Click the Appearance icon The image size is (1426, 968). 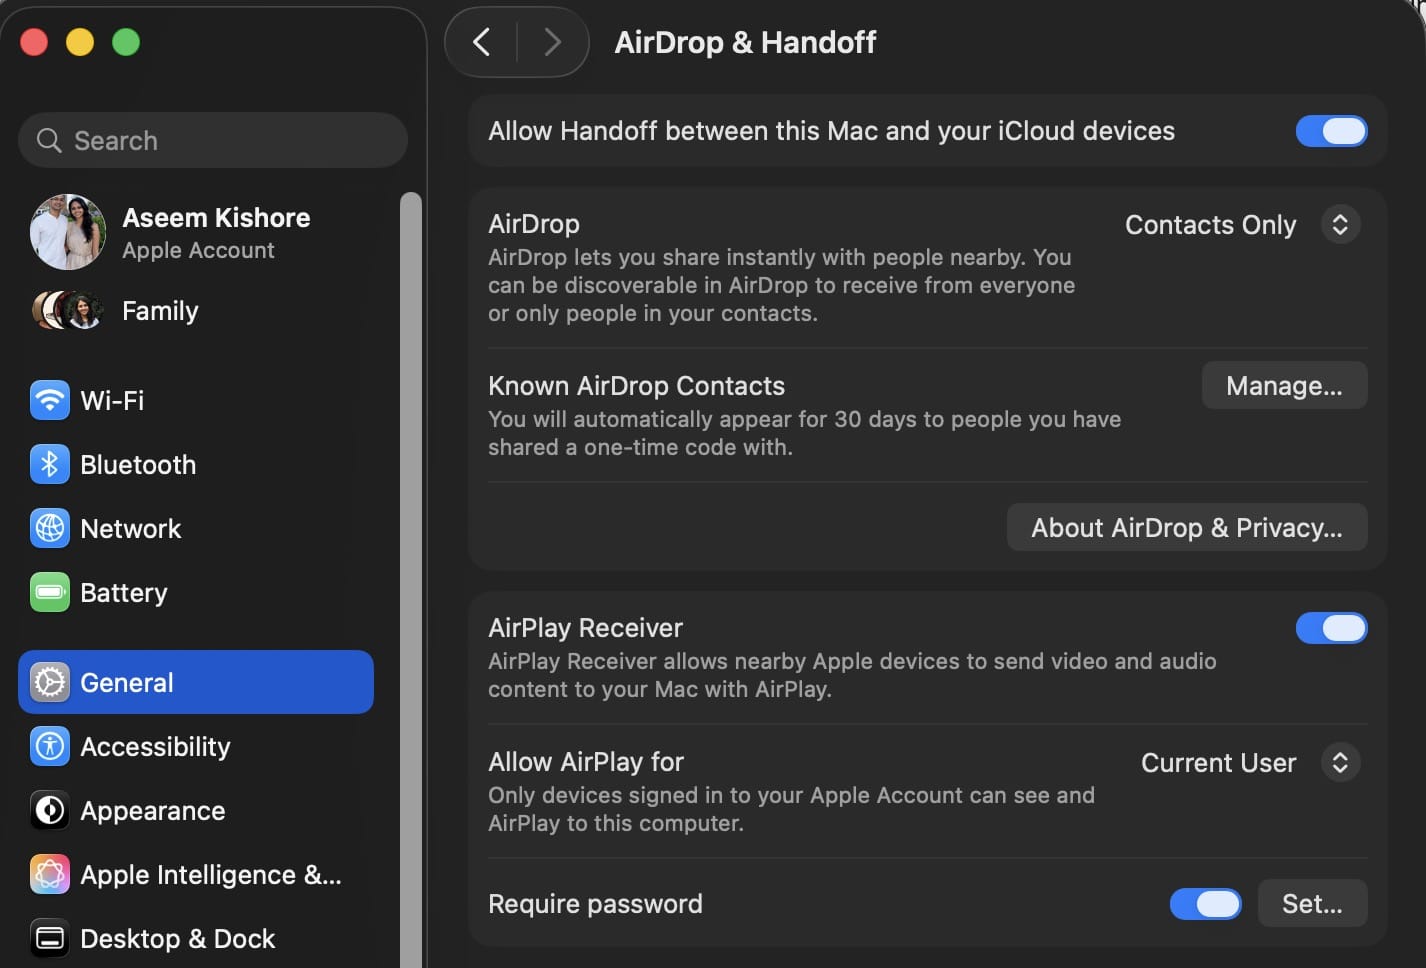(50, 811)
